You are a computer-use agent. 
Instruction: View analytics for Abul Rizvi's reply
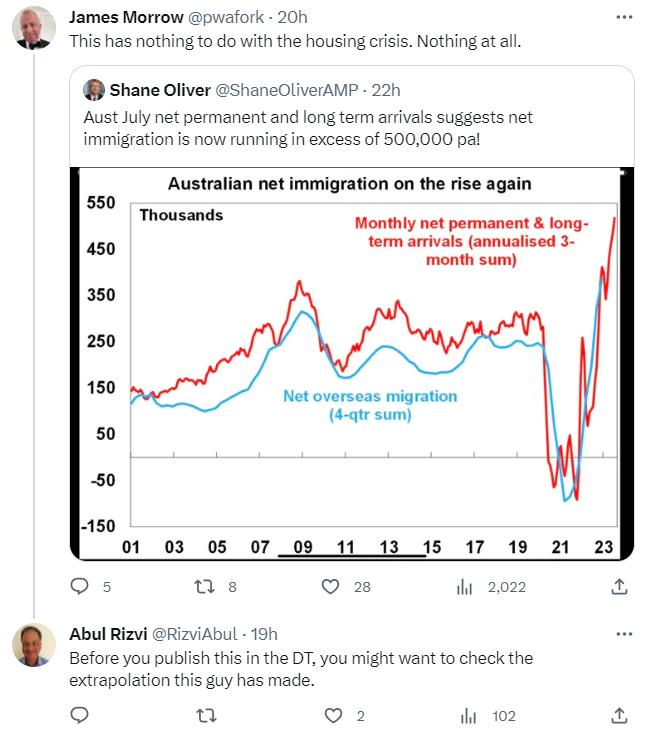pyautogui.click(x=465, y=715)
